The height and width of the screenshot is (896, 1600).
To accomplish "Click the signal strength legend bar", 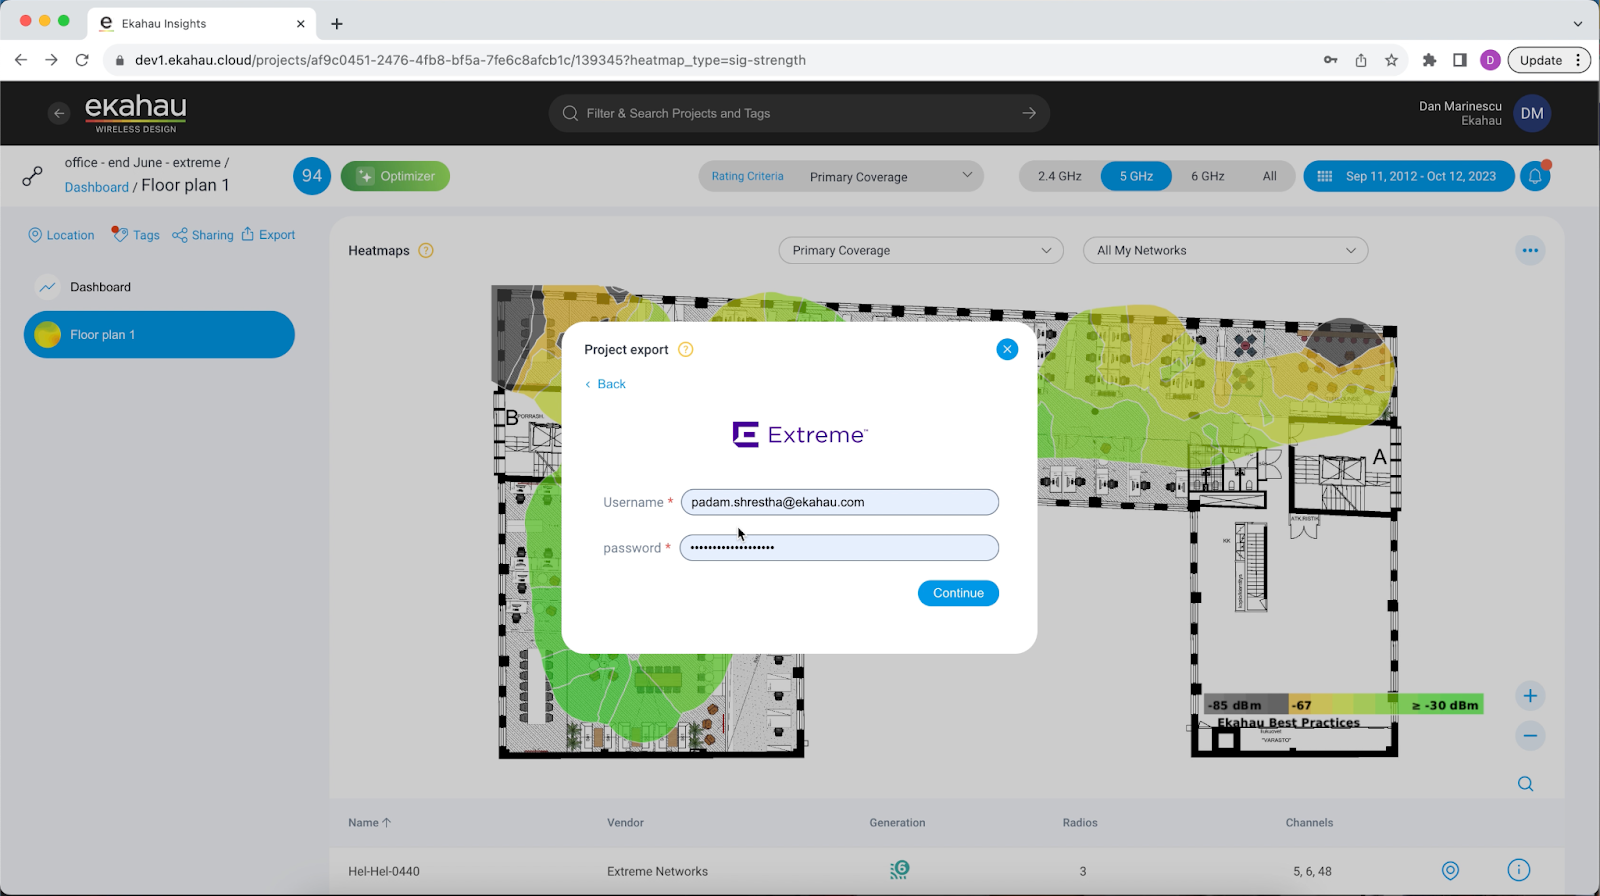I will click(x=1344, y=705).
